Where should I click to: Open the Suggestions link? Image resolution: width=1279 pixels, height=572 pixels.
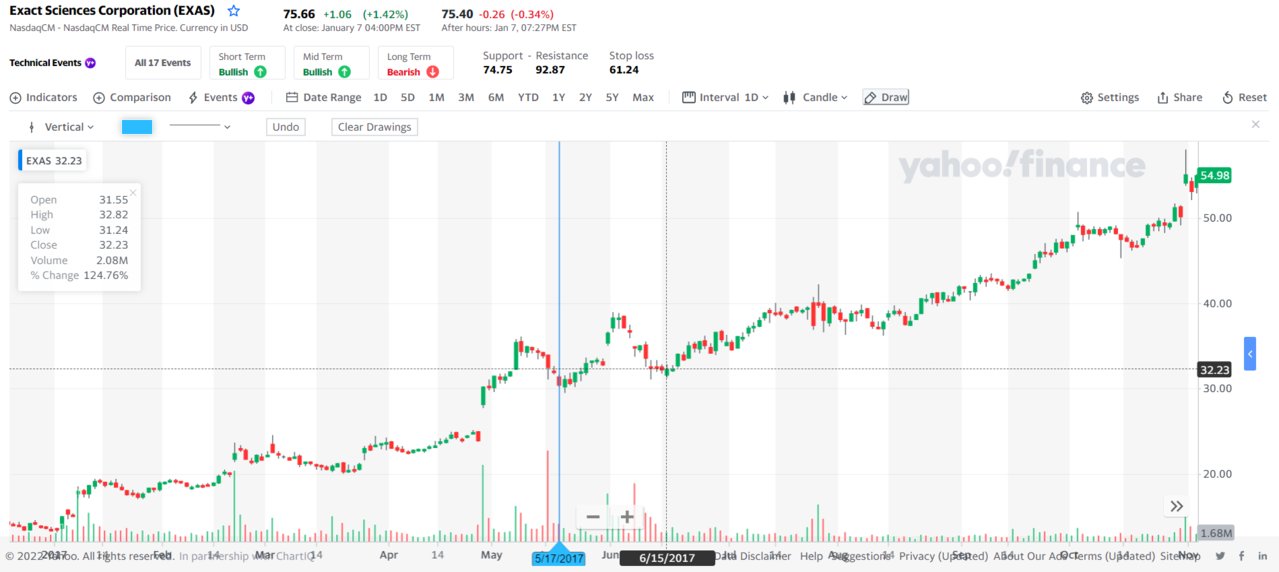859,556
